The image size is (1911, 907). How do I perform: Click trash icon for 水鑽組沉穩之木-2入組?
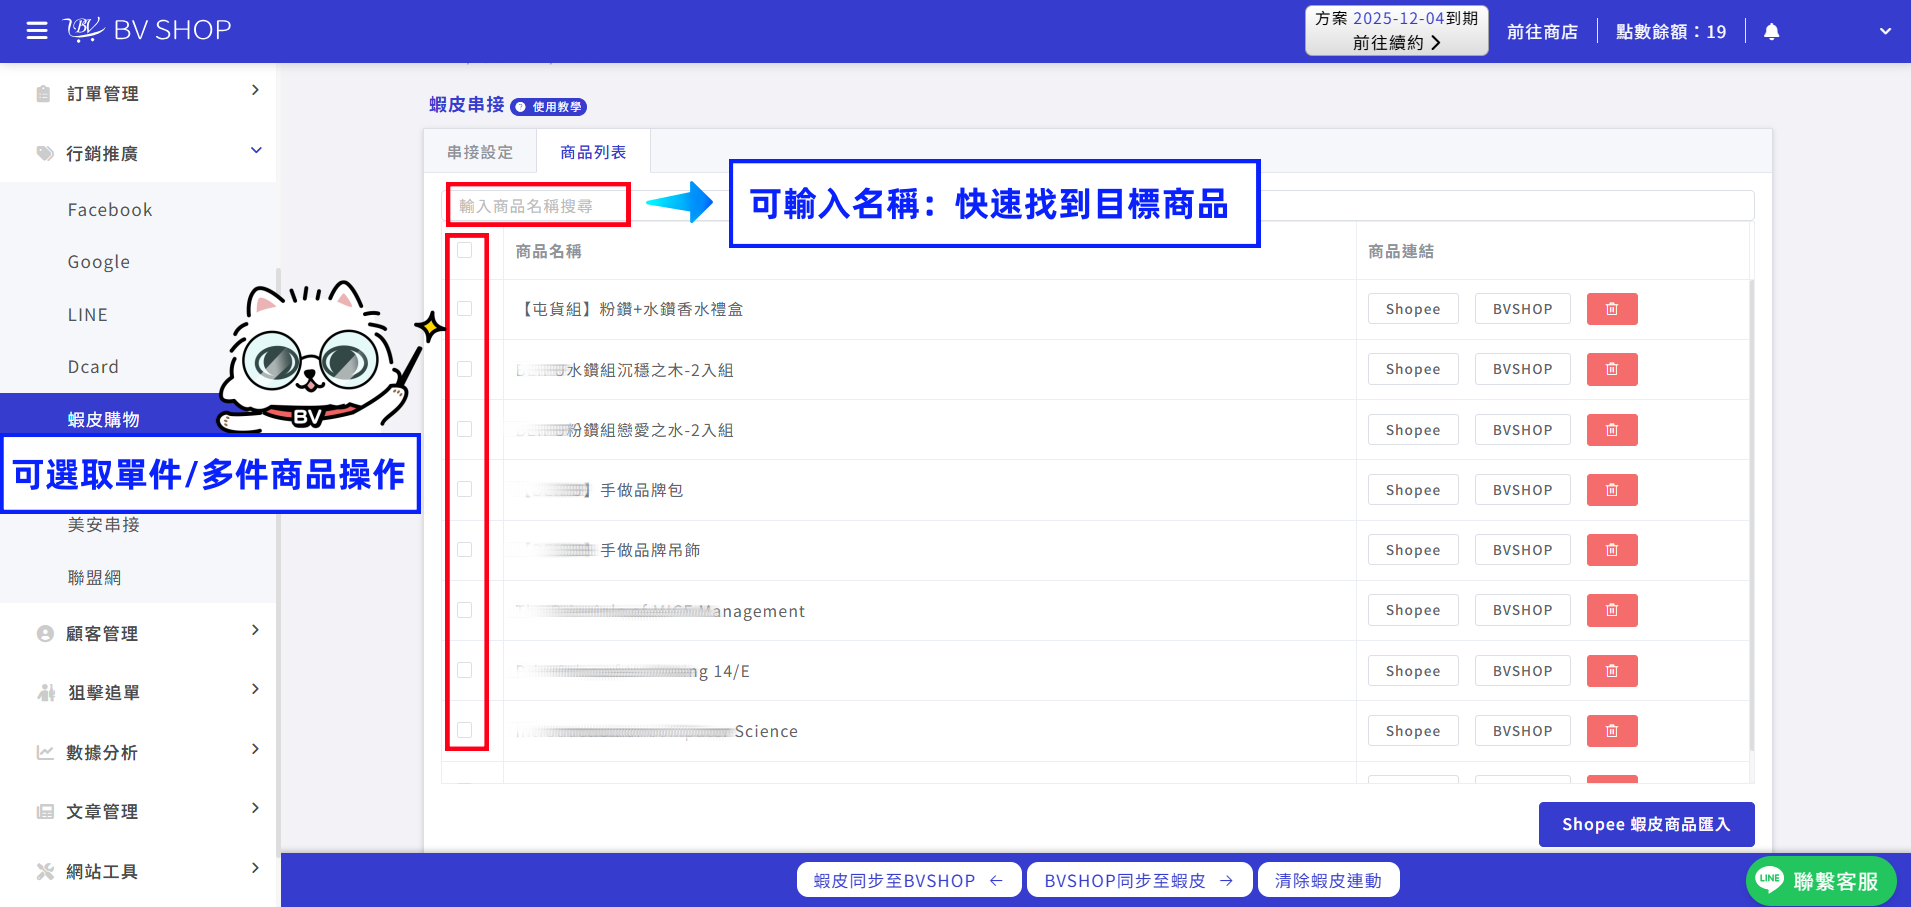click(1612, 369)
